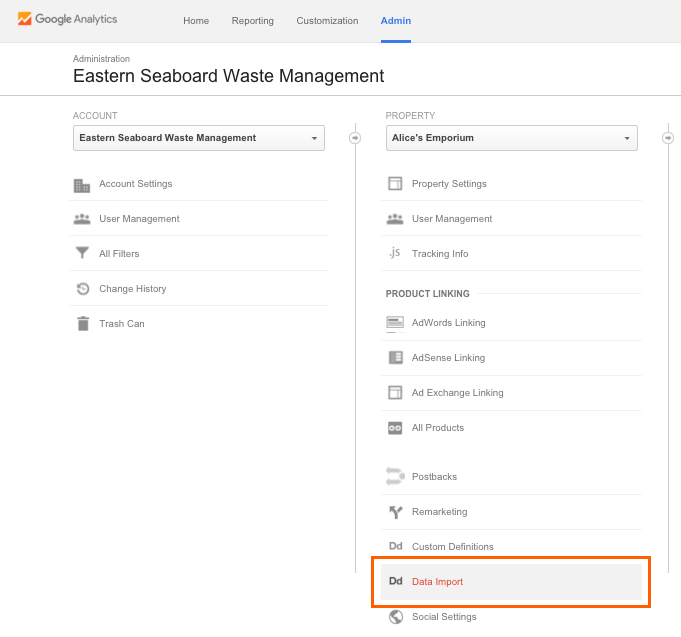Open Change History

132,289
